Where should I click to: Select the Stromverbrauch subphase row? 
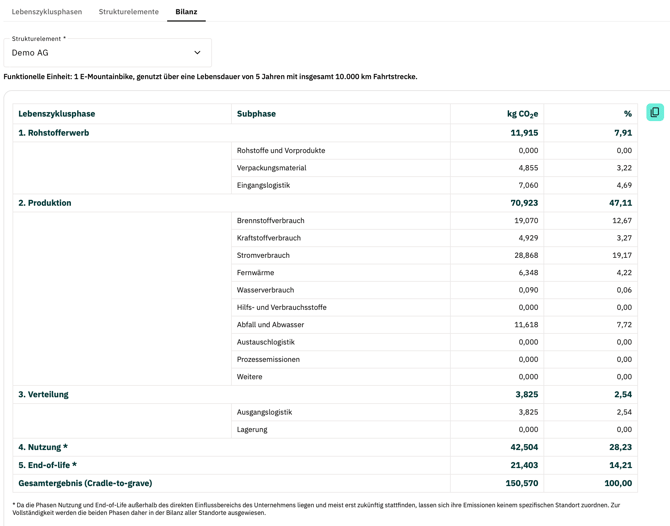[x=263, y=255]
